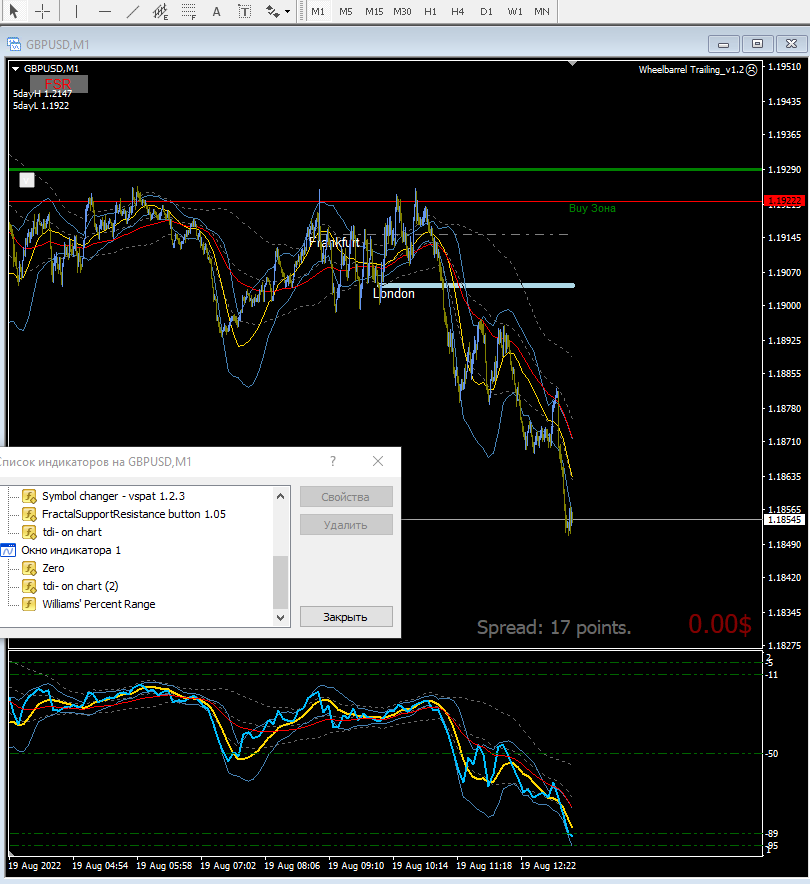Select the trendline drawing tool
The width and height of the screenshot is (810, 884).
pyautogui.click(x=133, y=12)
